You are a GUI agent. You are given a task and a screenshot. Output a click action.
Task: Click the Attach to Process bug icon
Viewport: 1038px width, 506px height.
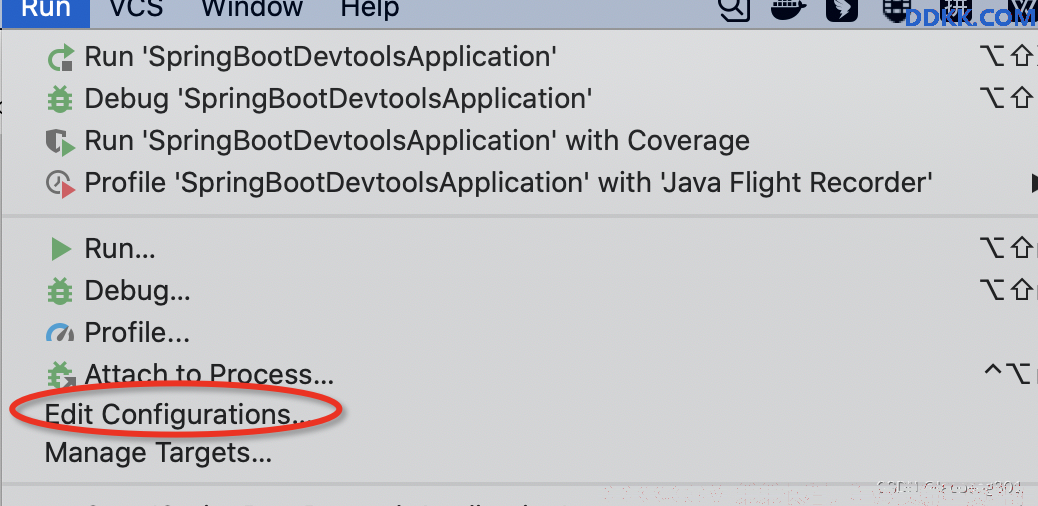tap(62, 375)
